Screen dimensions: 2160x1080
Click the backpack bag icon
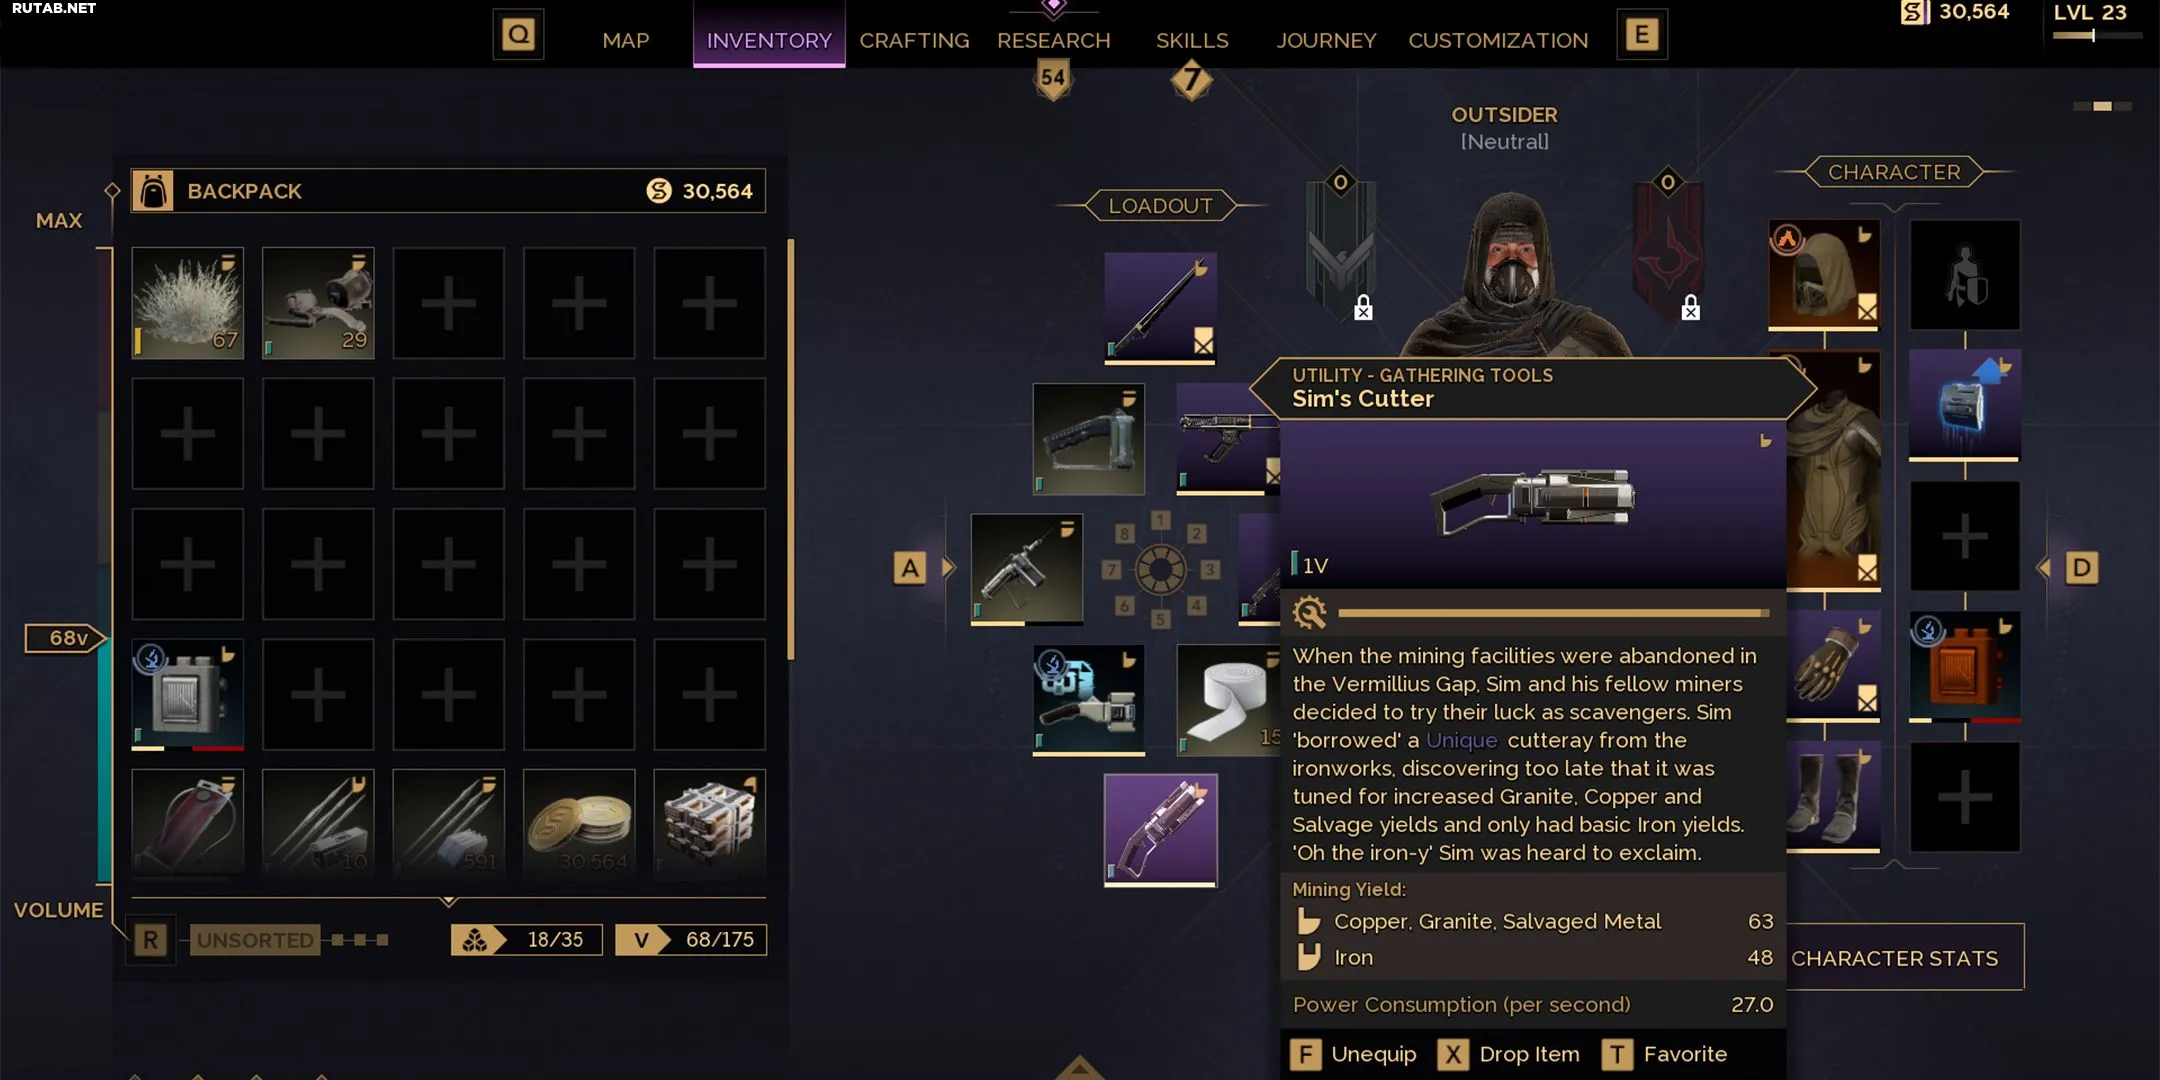click(x=153, y=191)
